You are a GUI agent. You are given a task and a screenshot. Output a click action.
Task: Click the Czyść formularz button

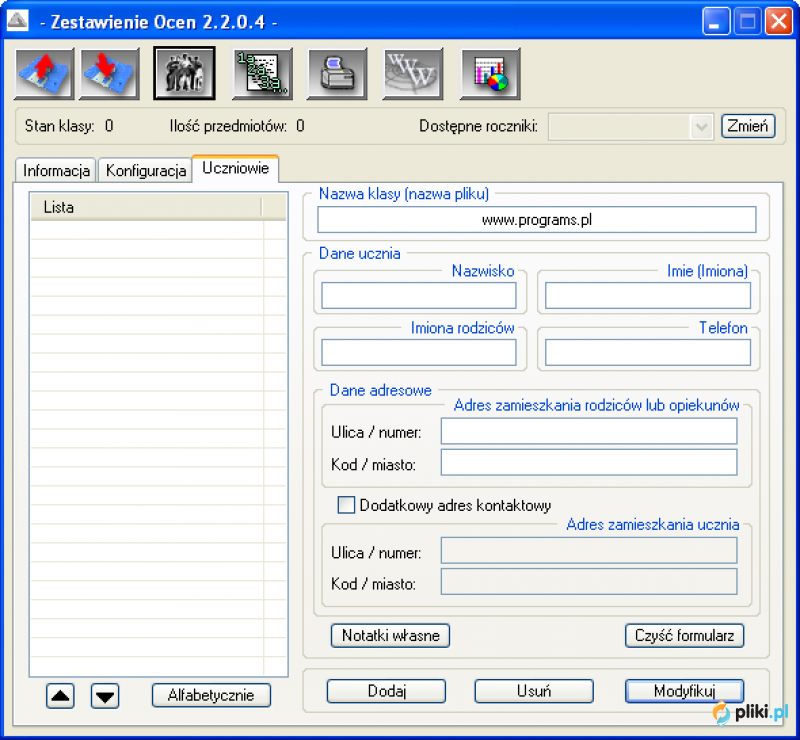click(684, 635)
